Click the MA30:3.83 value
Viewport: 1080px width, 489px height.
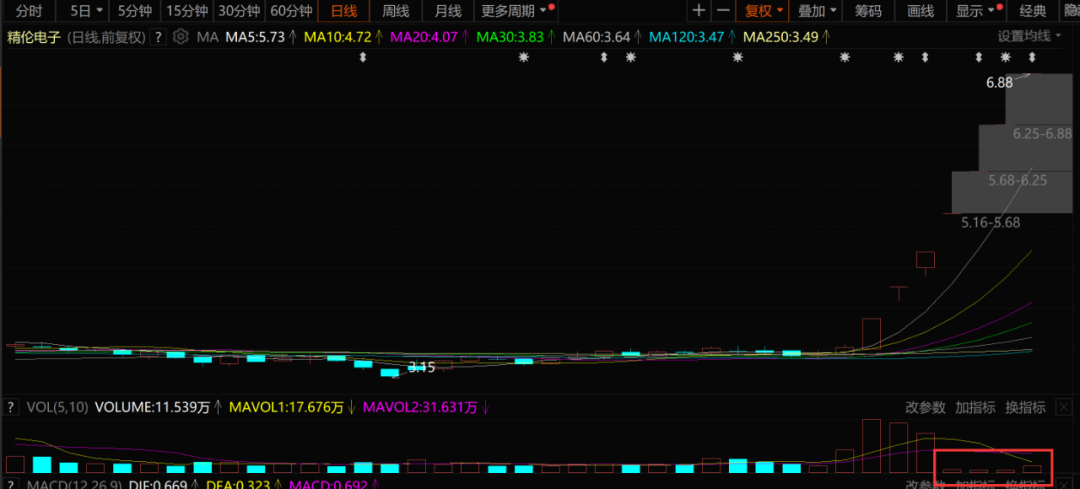click(x=508, y=37)
